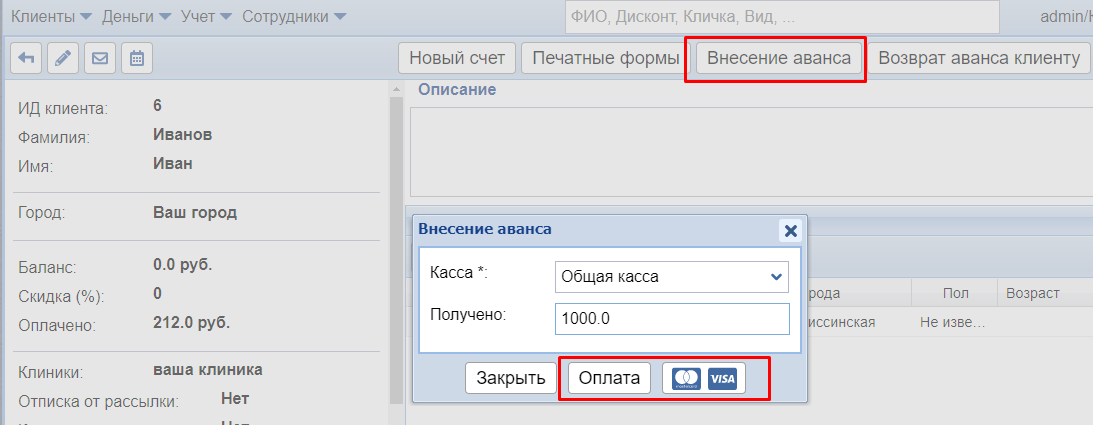Click the pencil edit client icon
This screenshot has width=1093, height=425.
coord(62,58)
